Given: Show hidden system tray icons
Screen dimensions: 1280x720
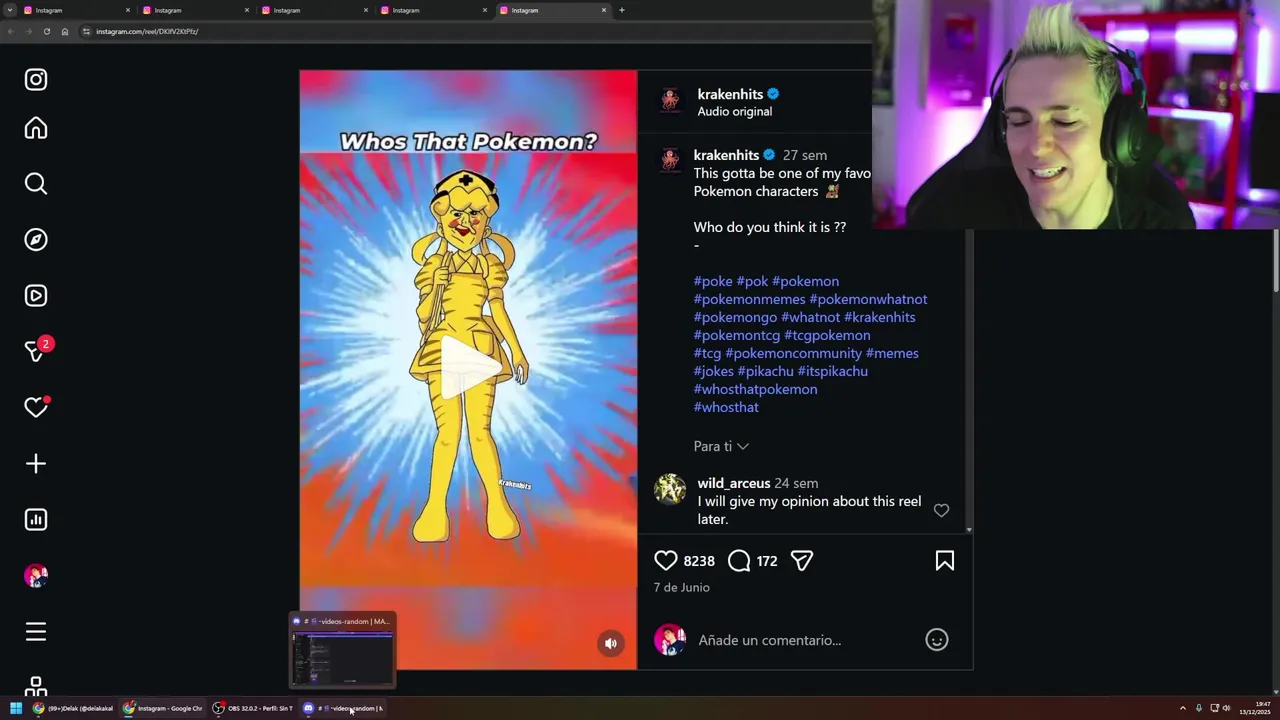Looking at the screenshot, I should (1183, 708).
